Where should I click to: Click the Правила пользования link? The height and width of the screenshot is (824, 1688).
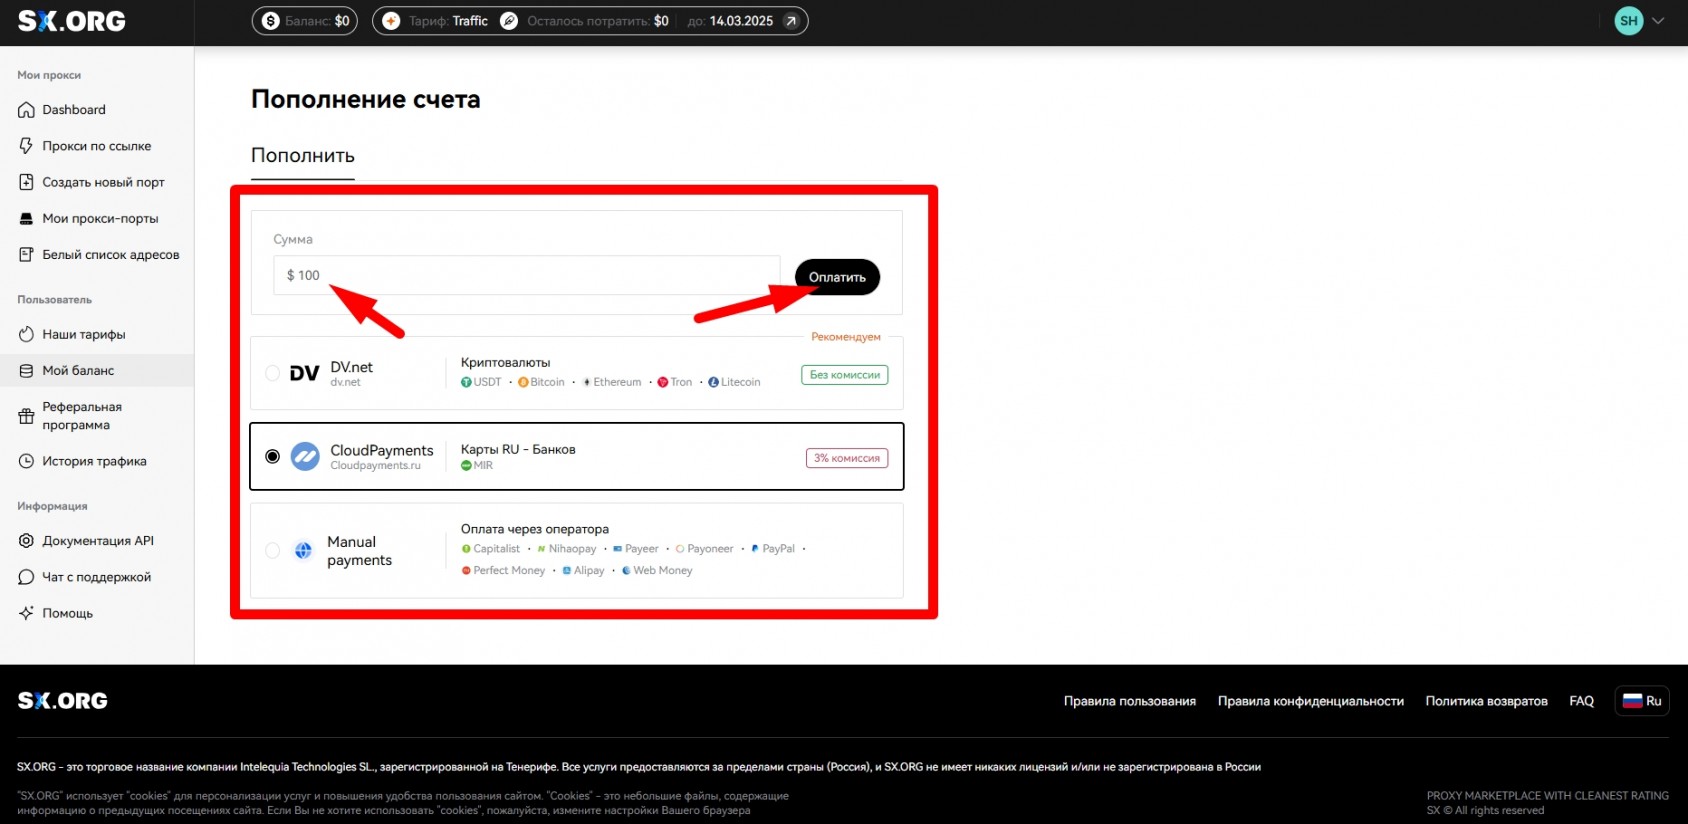point(1130,701)
